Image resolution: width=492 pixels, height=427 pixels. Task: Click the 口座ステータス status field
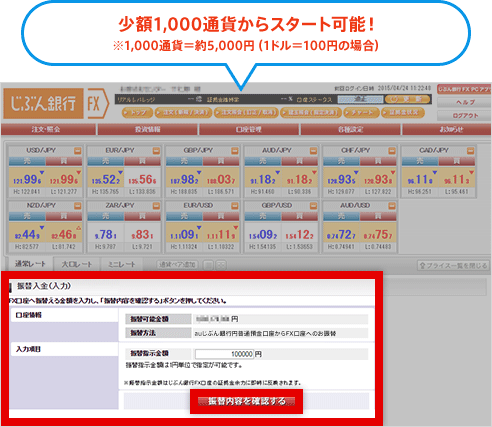pyautogui.click(x=360, y=99)
